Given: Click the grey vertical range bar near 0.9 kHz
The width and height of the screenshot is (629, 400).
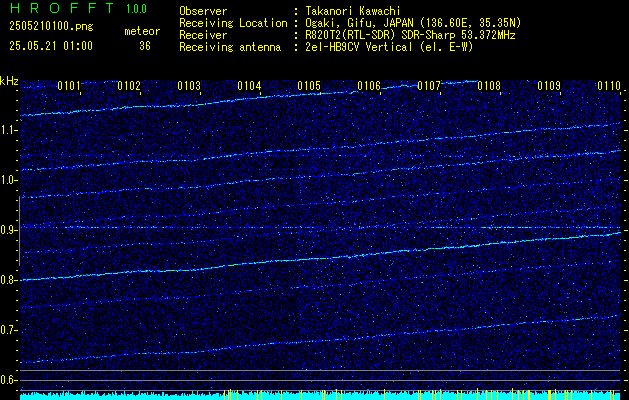Looking at the screenshot, I should click(19, 231).
